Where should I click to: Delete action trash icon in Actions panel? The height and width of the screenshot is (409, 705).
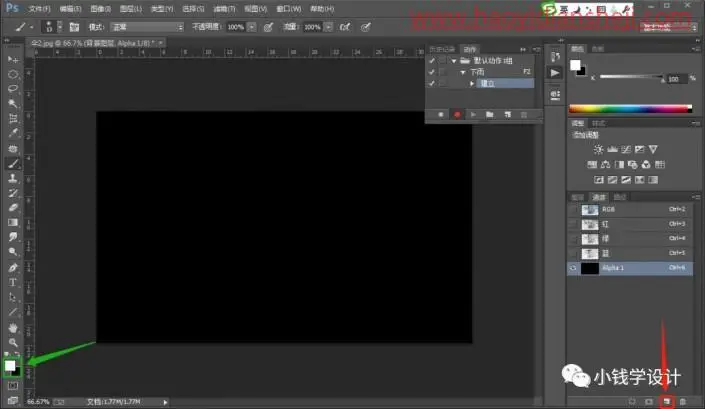click(524, 115)
